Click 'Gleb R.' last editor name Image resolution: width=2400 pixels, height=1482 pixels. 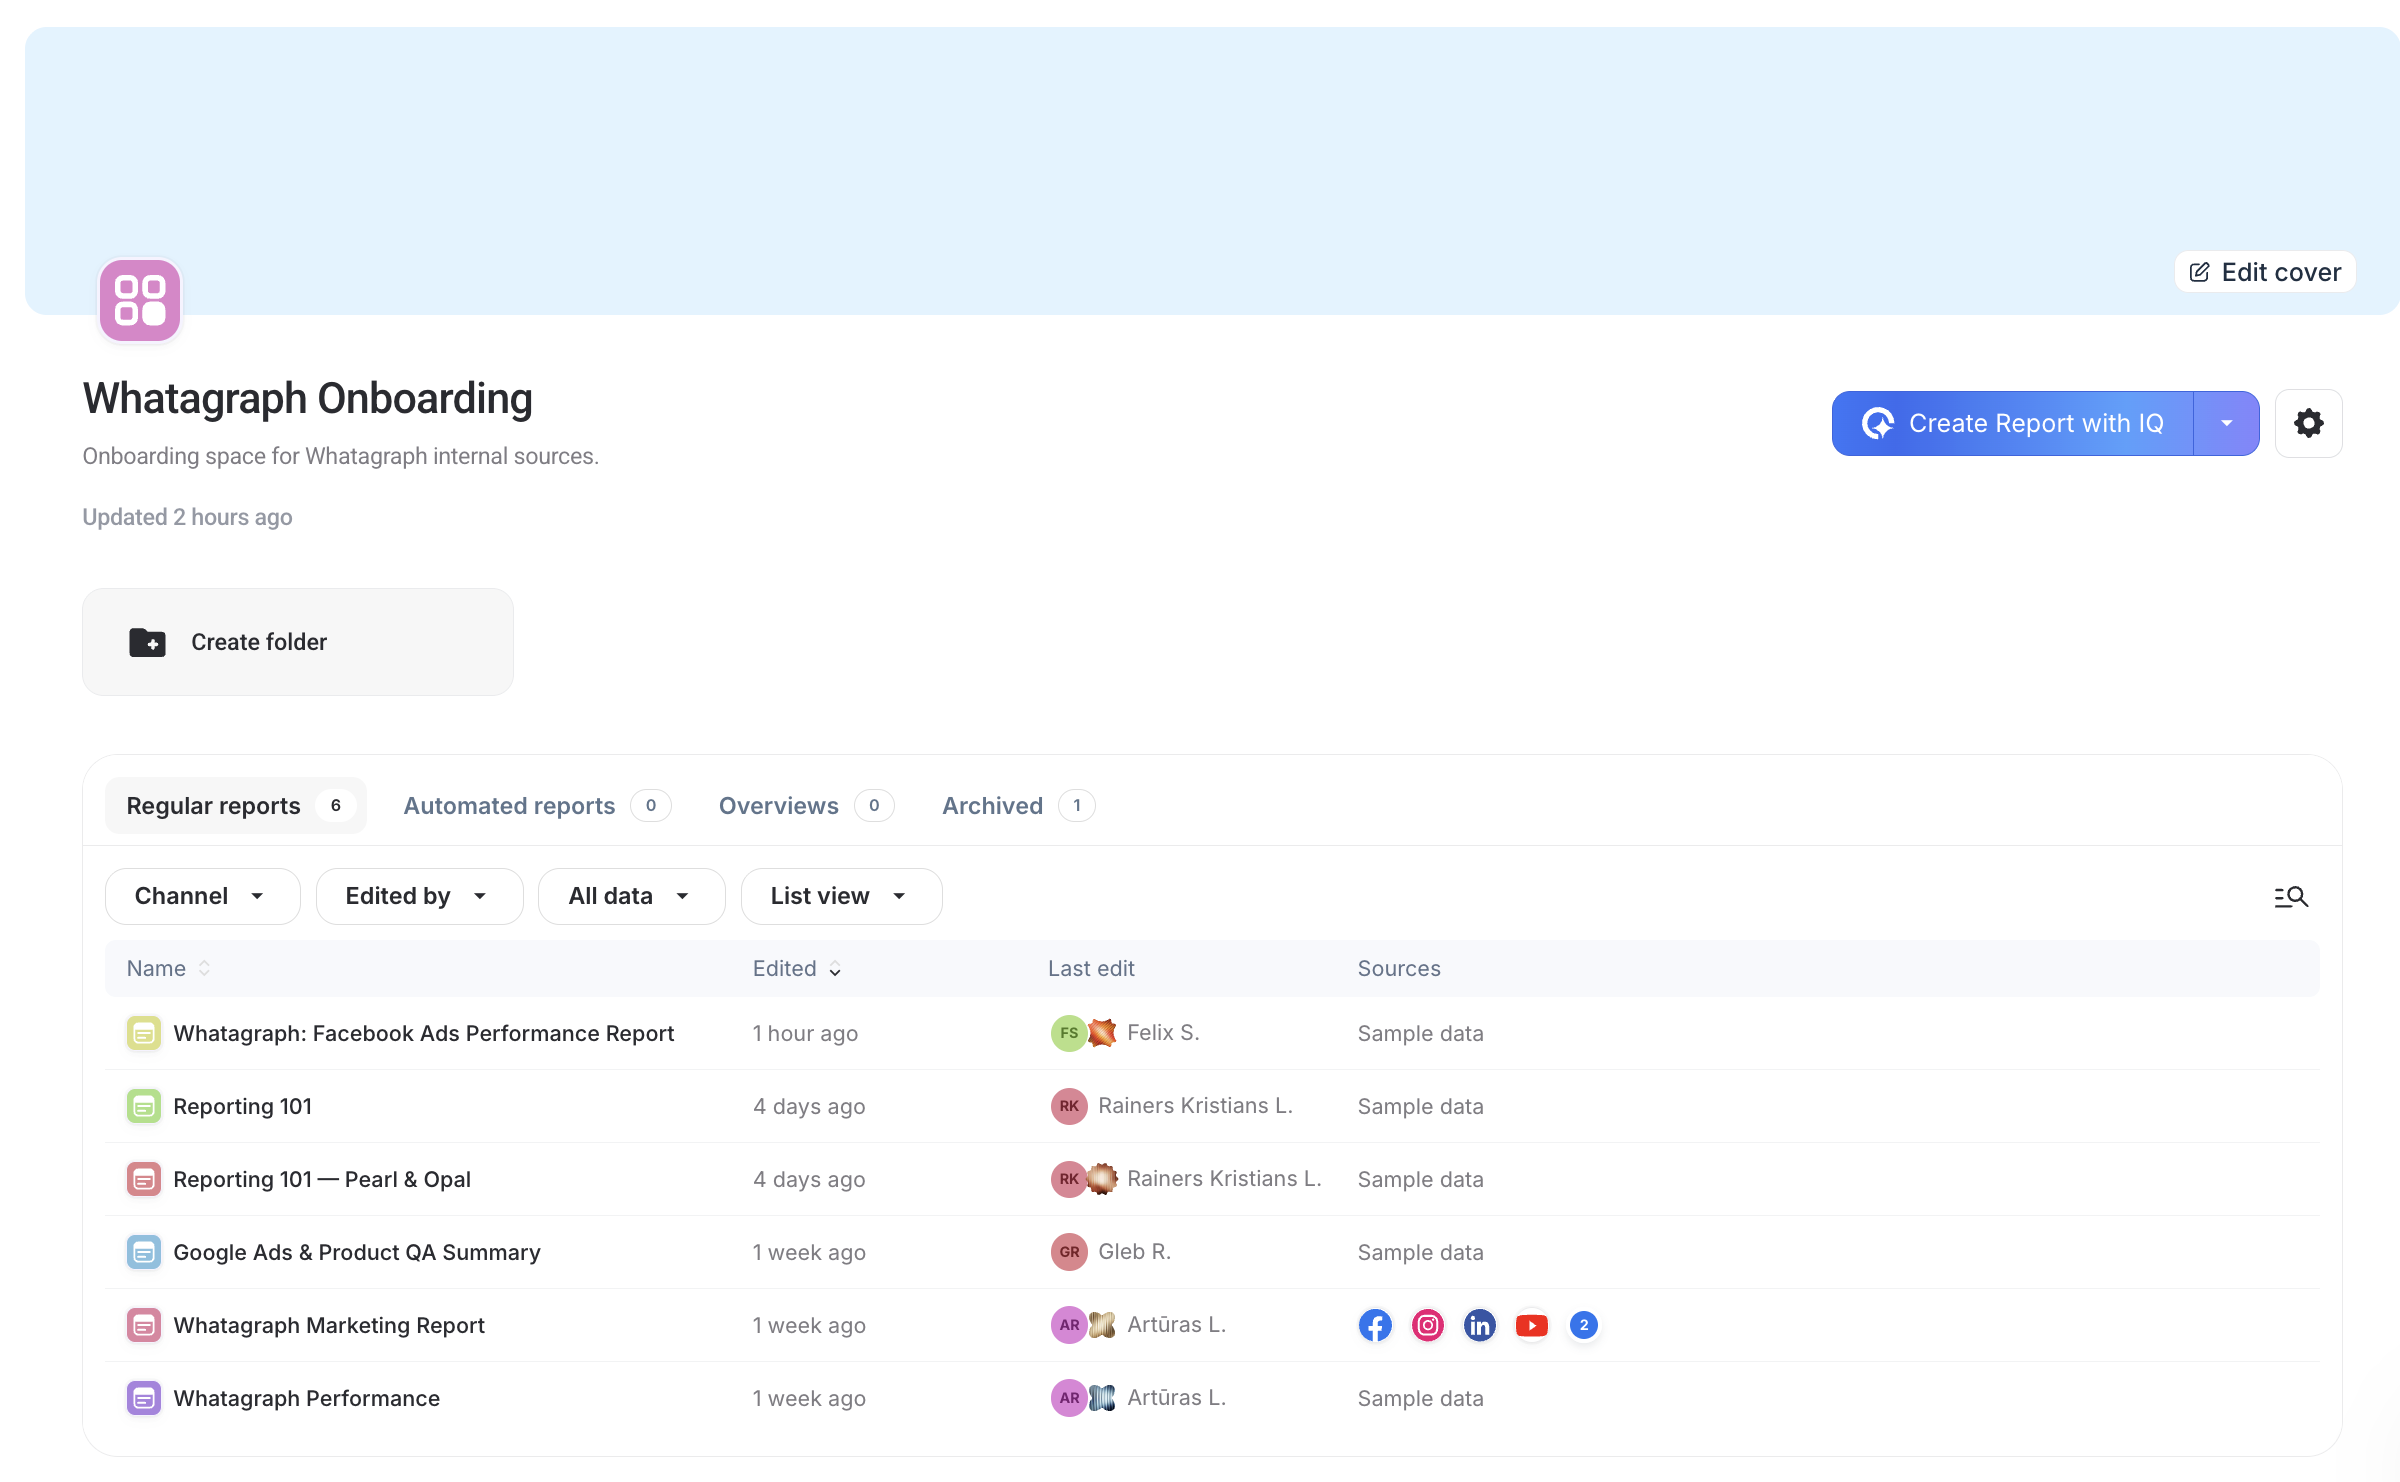tap(1134, 1252)
